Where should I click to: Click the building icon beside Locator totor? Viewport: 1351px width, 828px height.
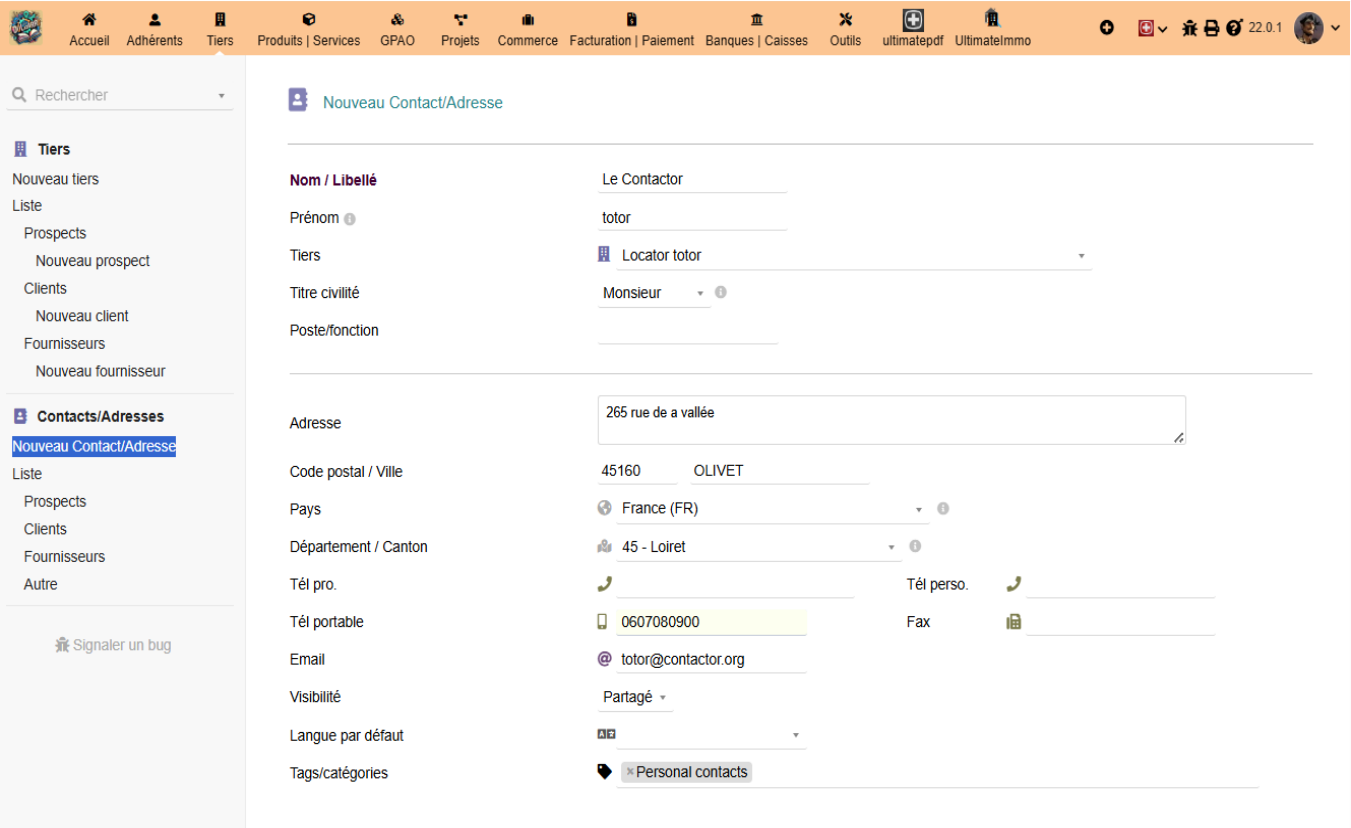tap(604, 255)
